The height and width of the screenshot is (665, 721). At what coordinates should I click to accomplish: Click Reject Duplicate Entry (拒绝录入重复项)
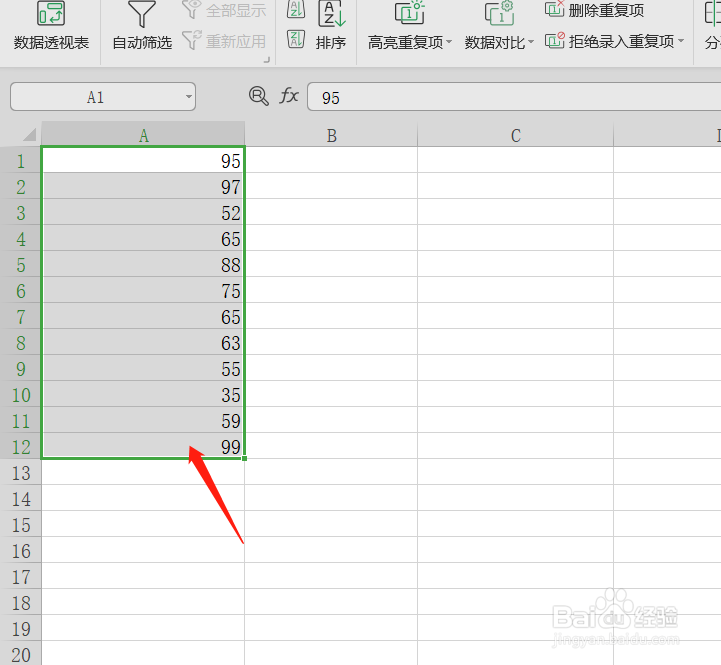pyautogui.click(x=610, y=41)
